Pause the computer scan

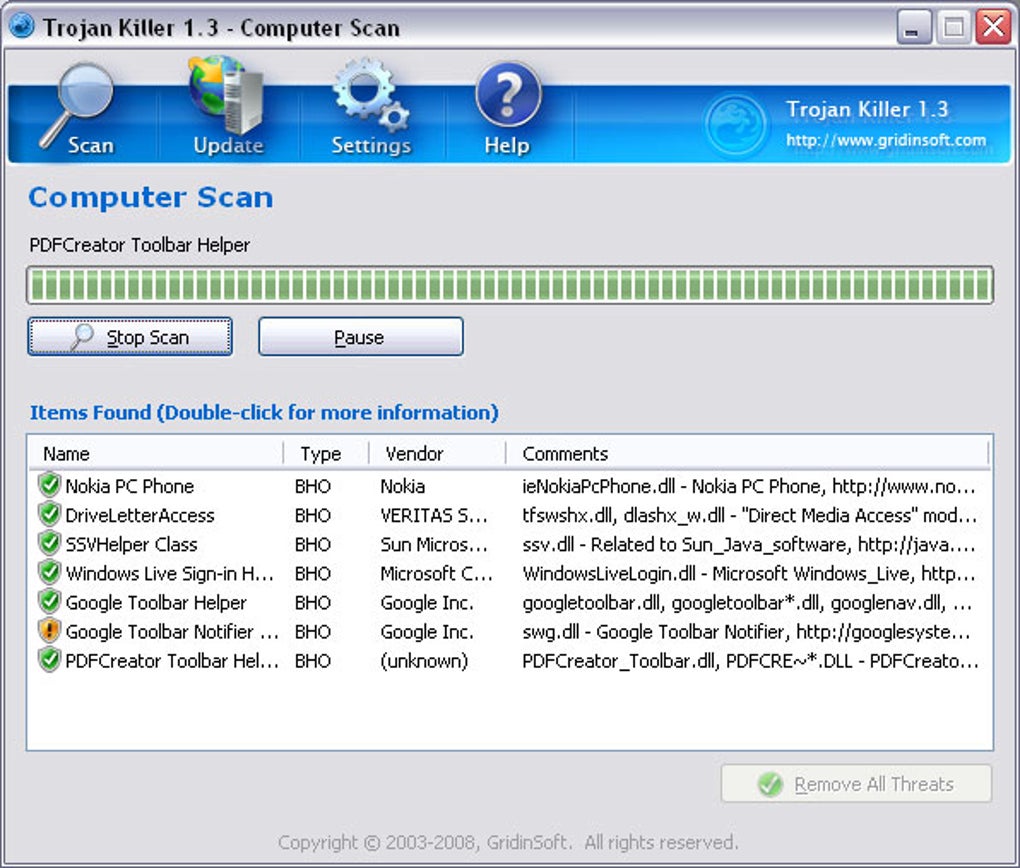361,336
